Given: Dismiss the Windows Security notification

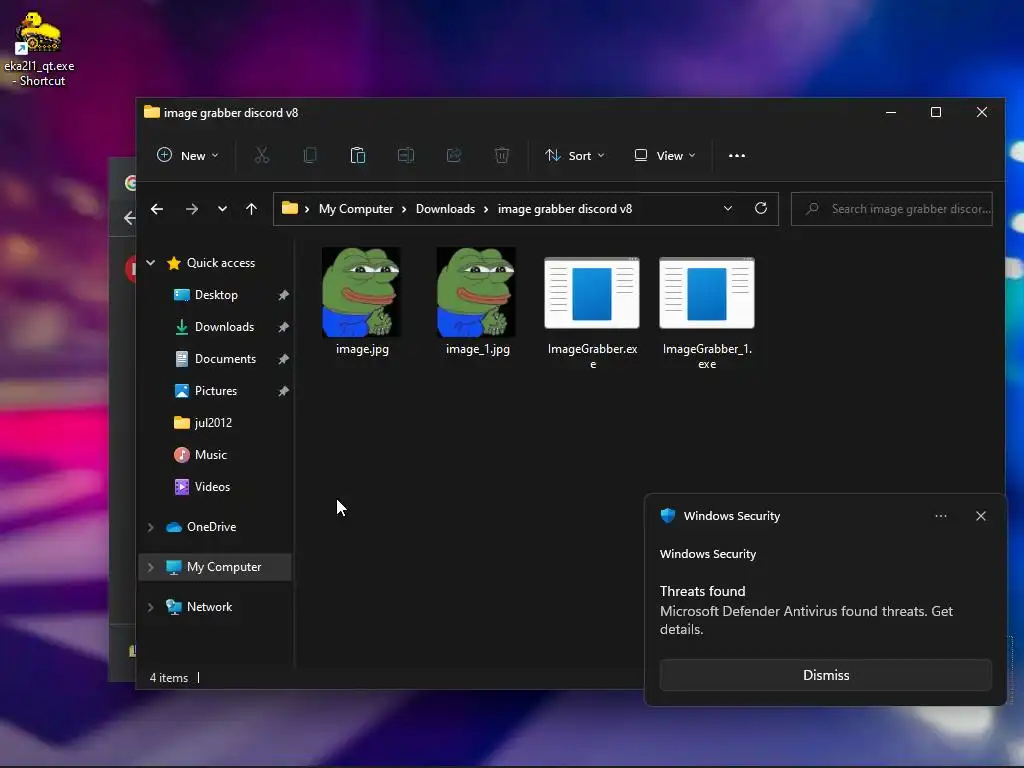Looking at the screenshot, I should click(x=825, y=675).
